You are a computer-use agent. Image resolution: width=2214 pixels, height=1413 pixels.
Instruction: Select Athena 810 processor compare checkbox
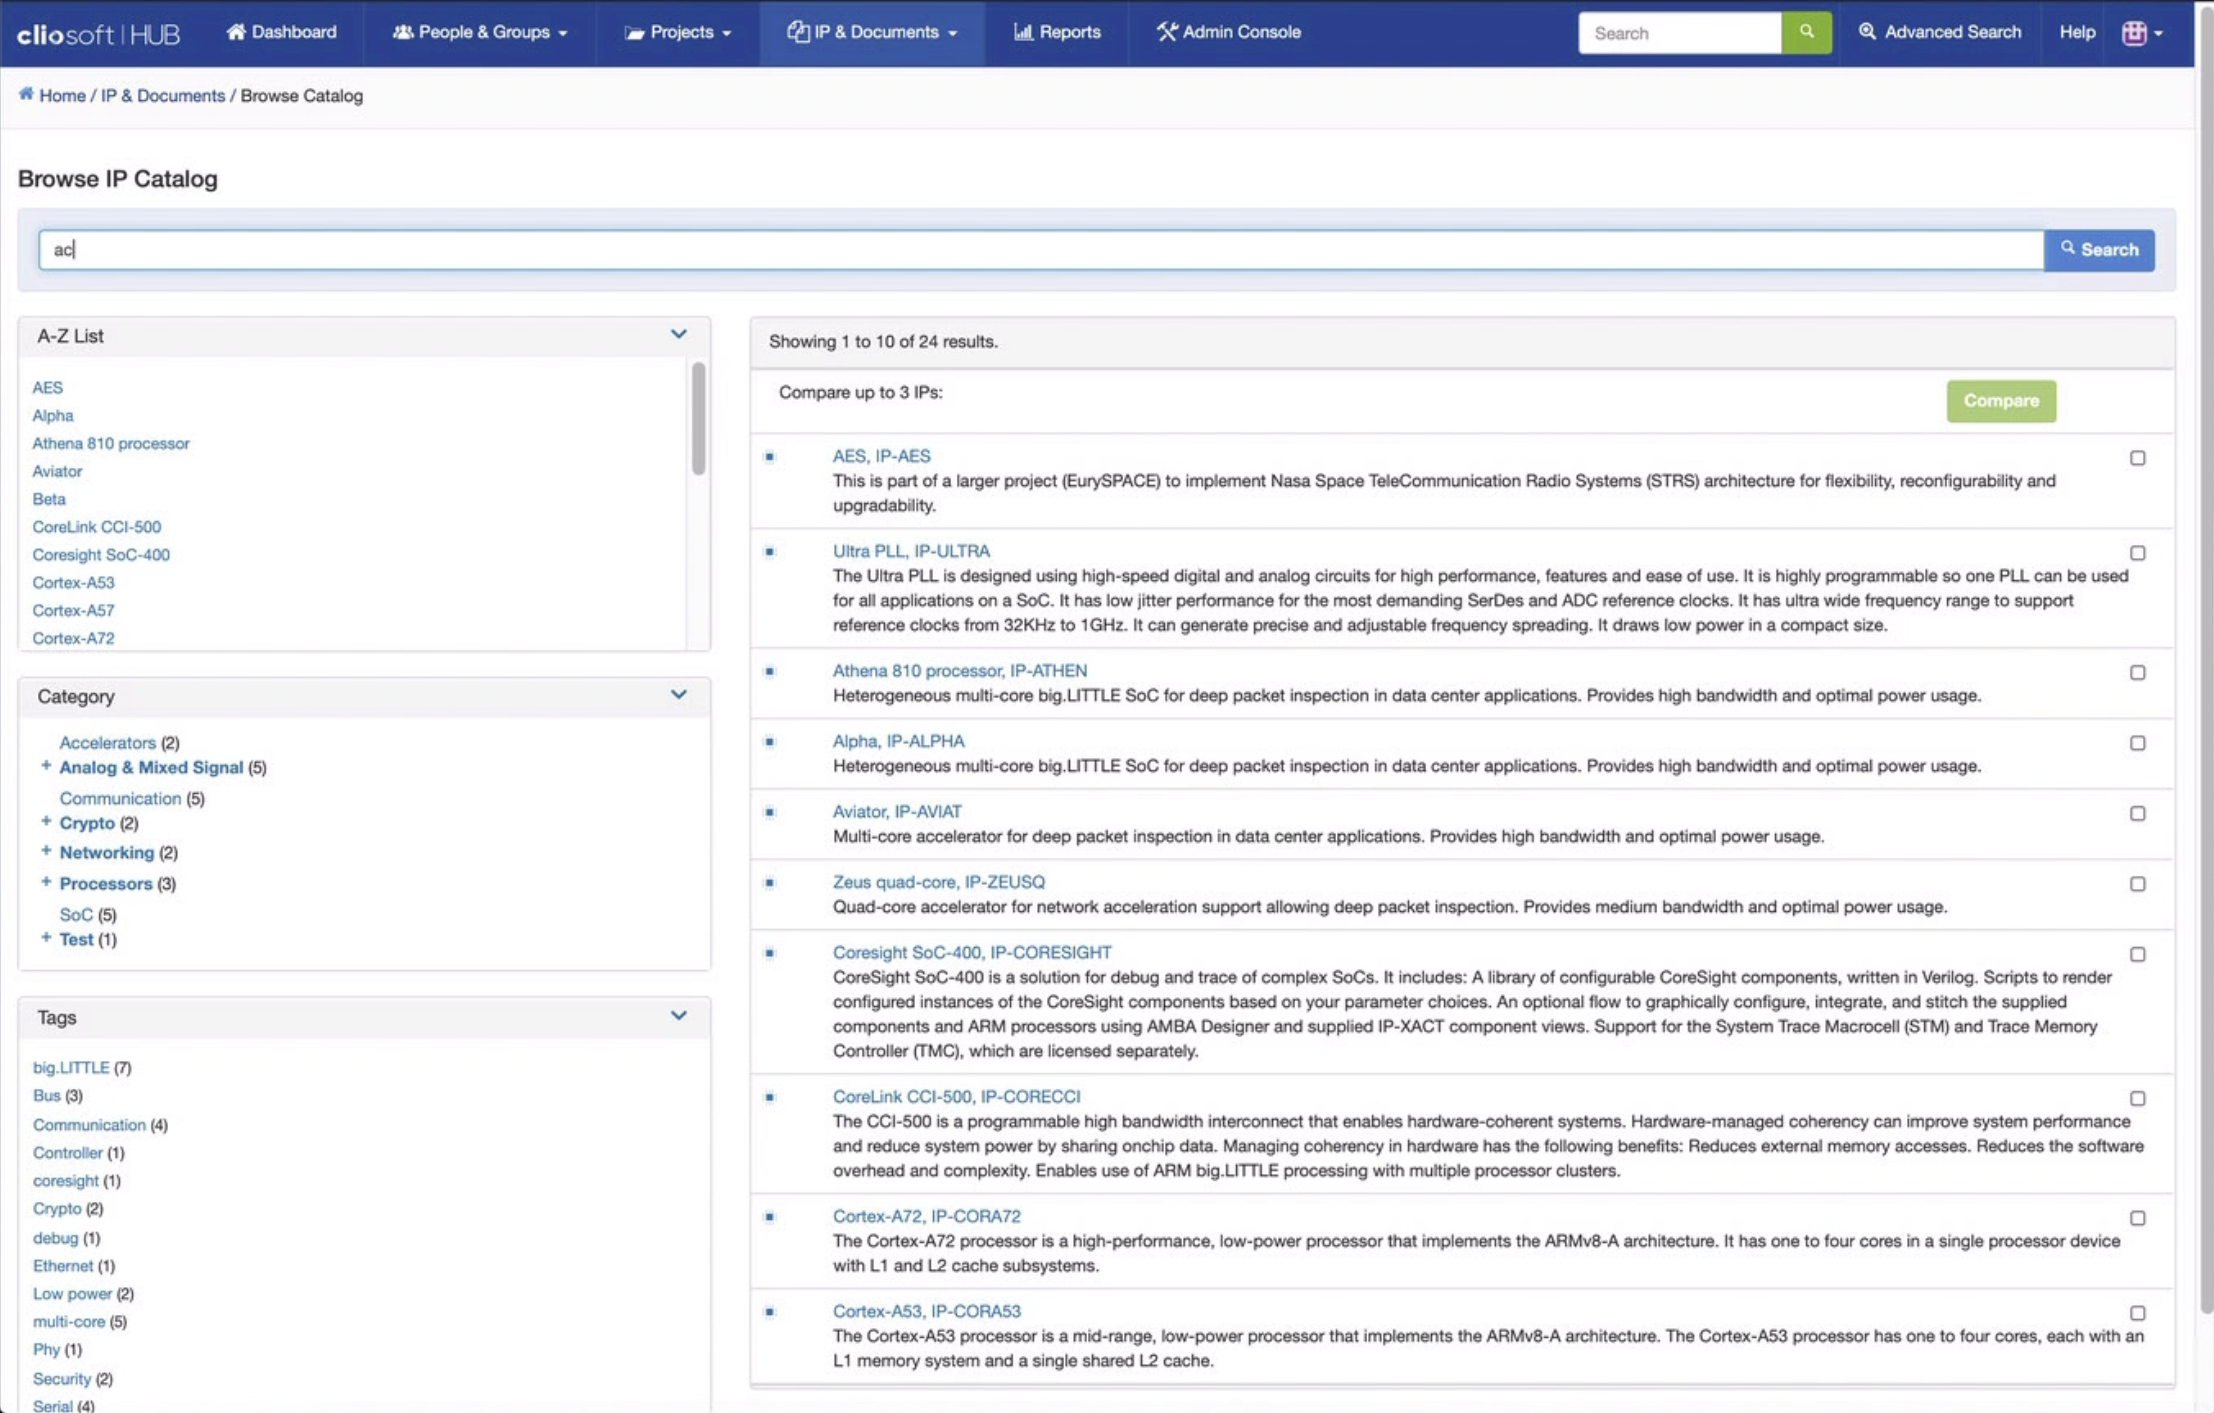coord(2137,673)
